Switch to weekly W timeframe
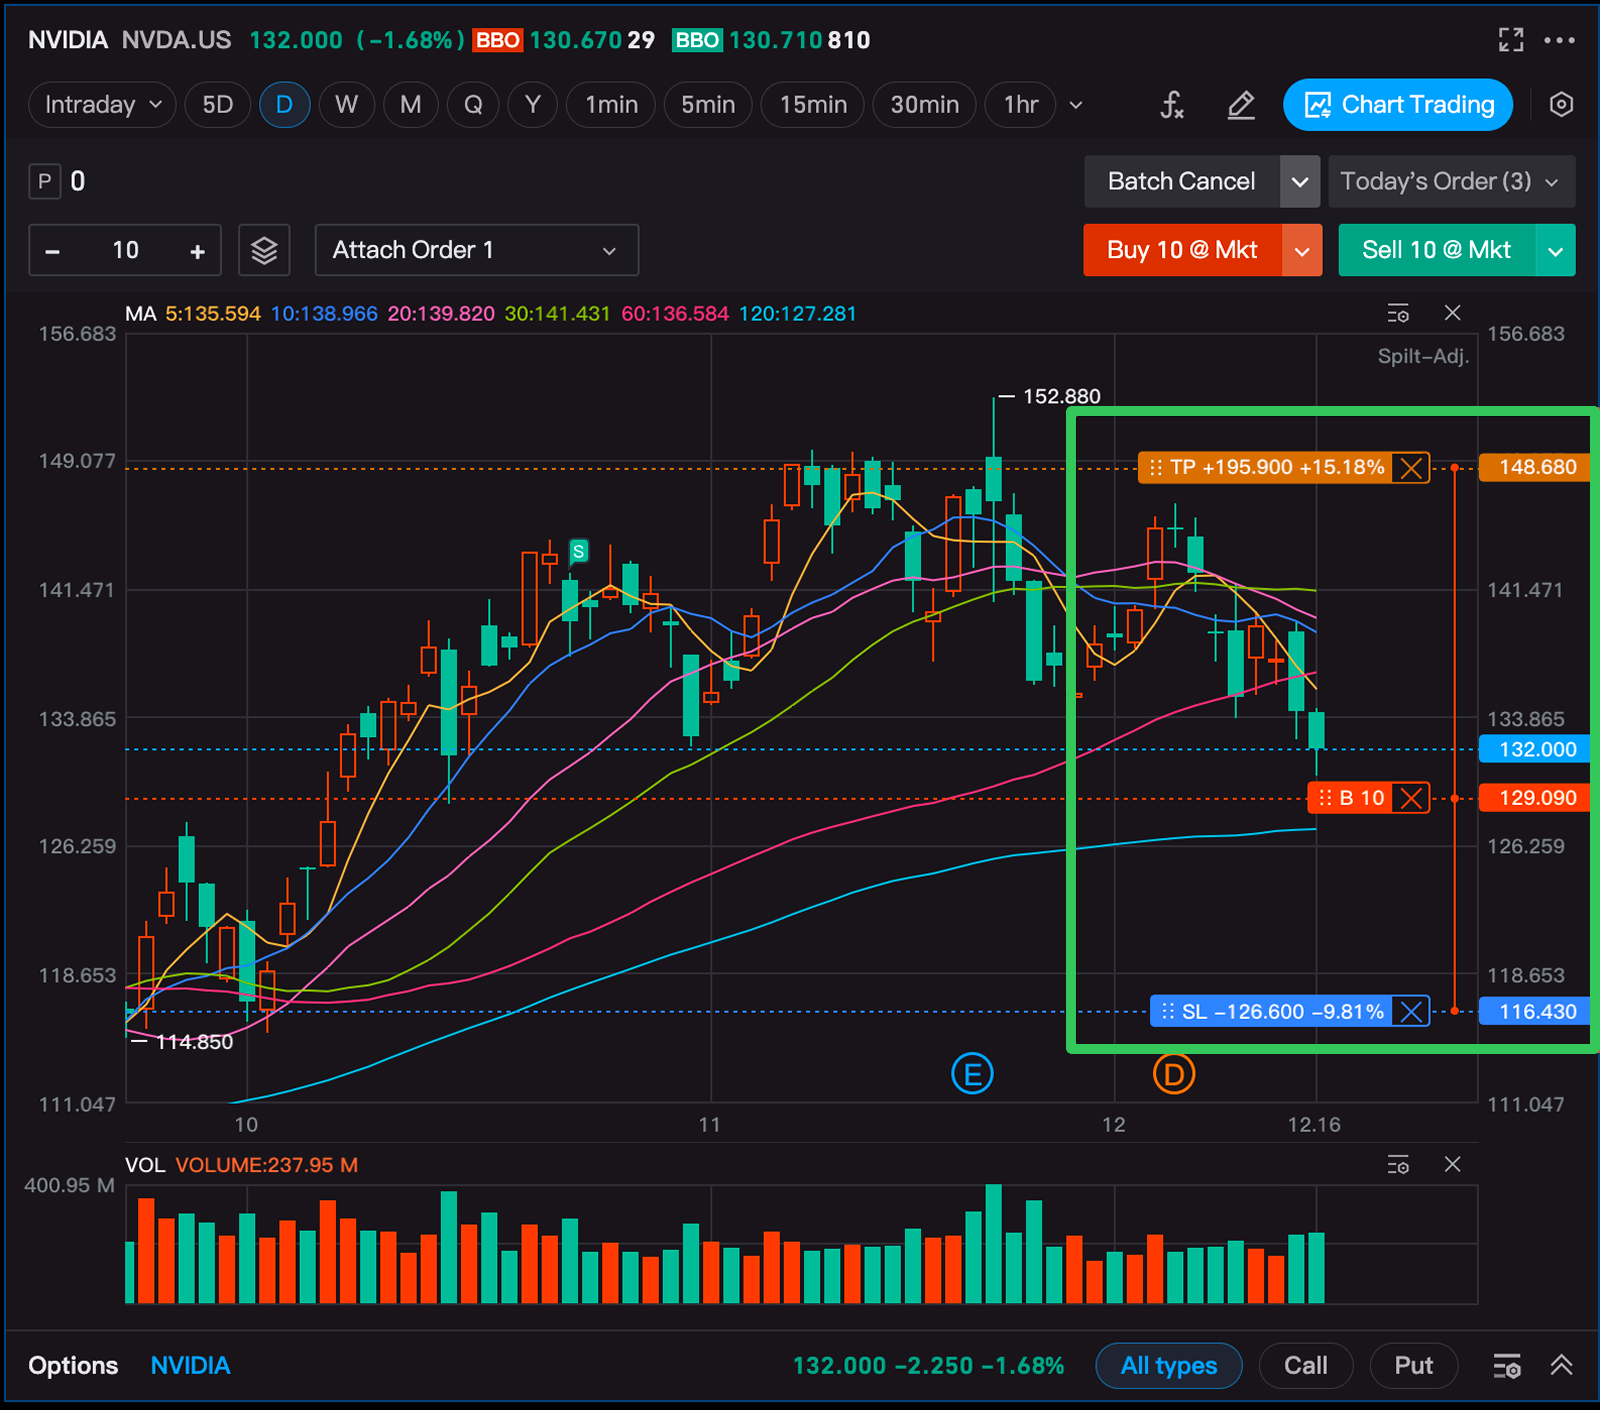Viewport: 1600px width, 1410px height. tap(346, 105)
